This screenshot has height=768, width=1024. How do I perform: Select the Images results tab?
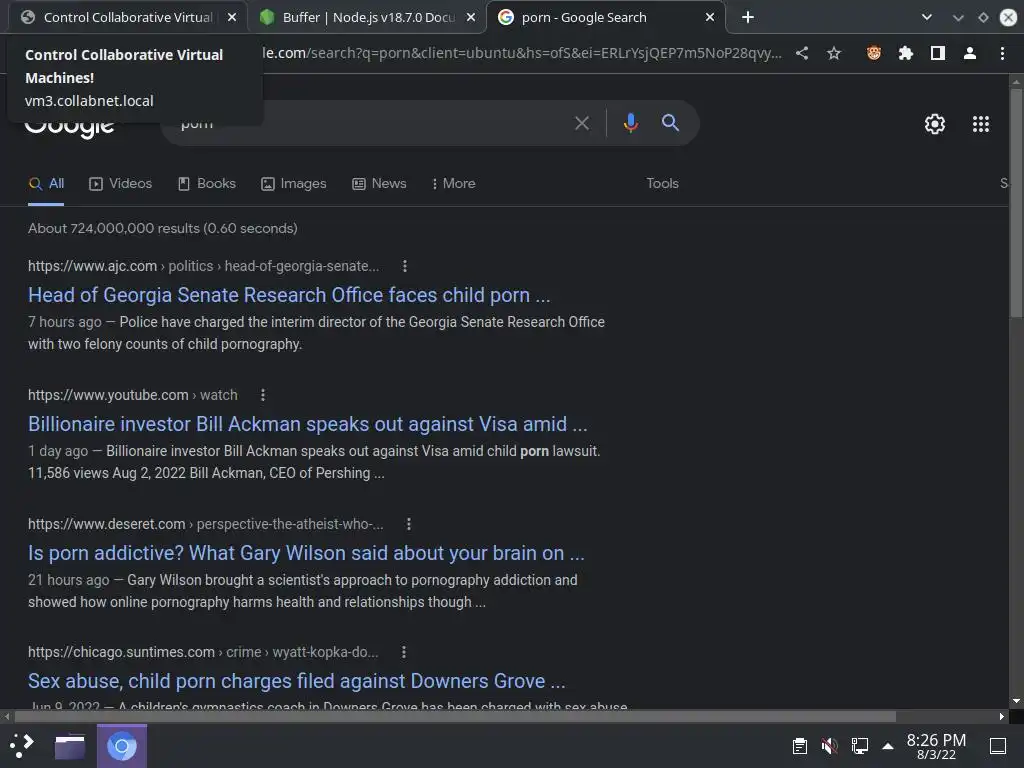294,184
